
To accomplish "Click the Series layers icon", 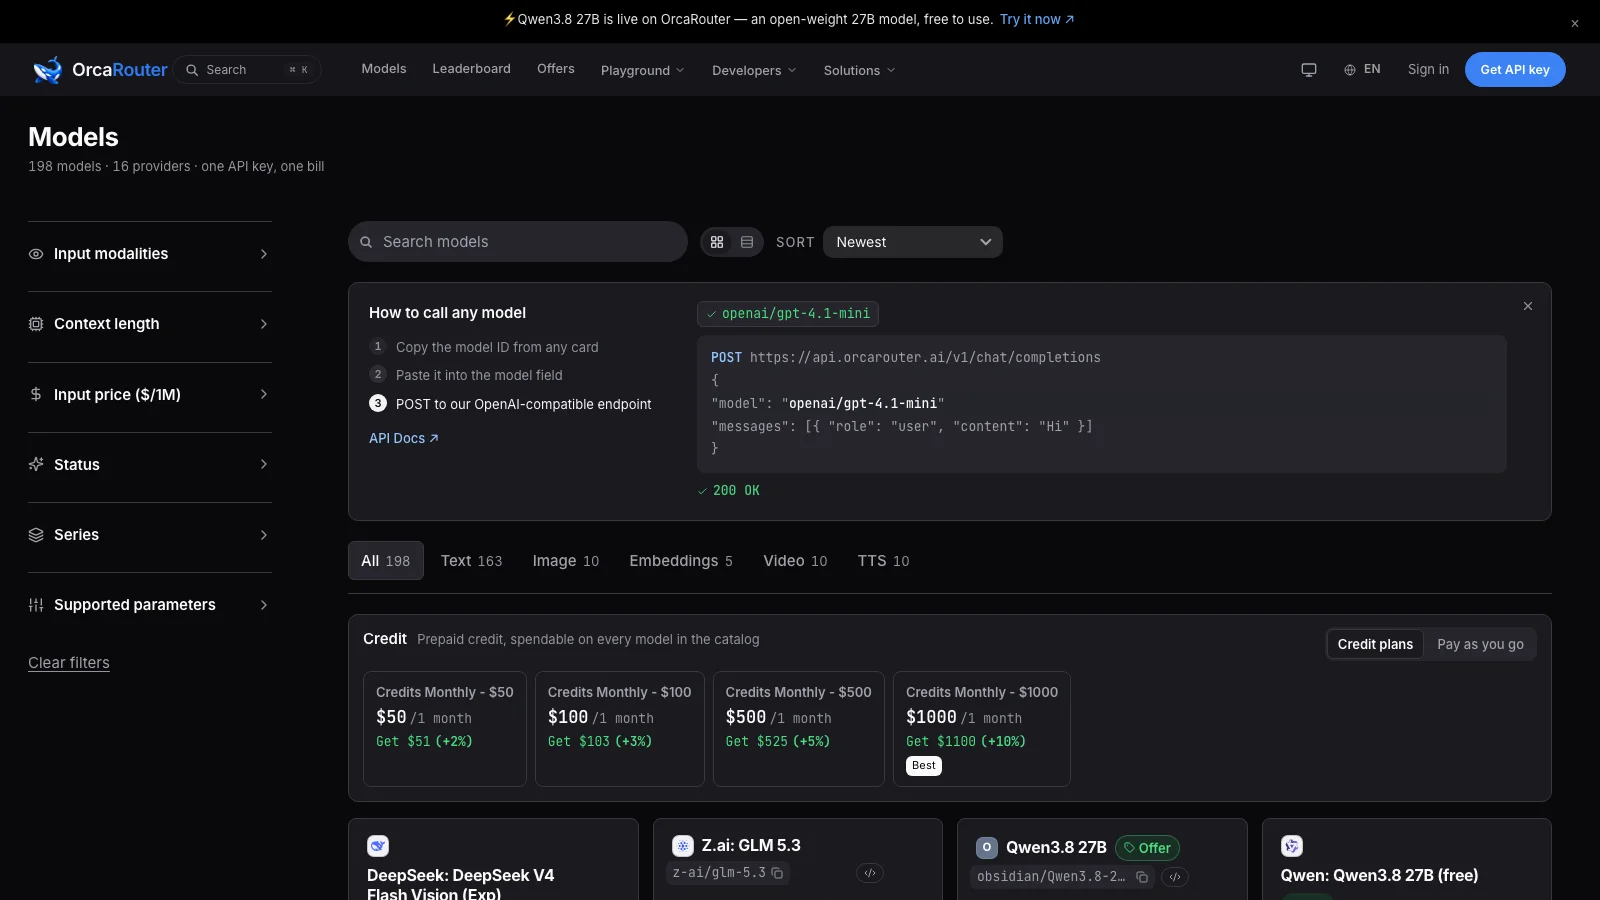I will (x=36, y=535).
